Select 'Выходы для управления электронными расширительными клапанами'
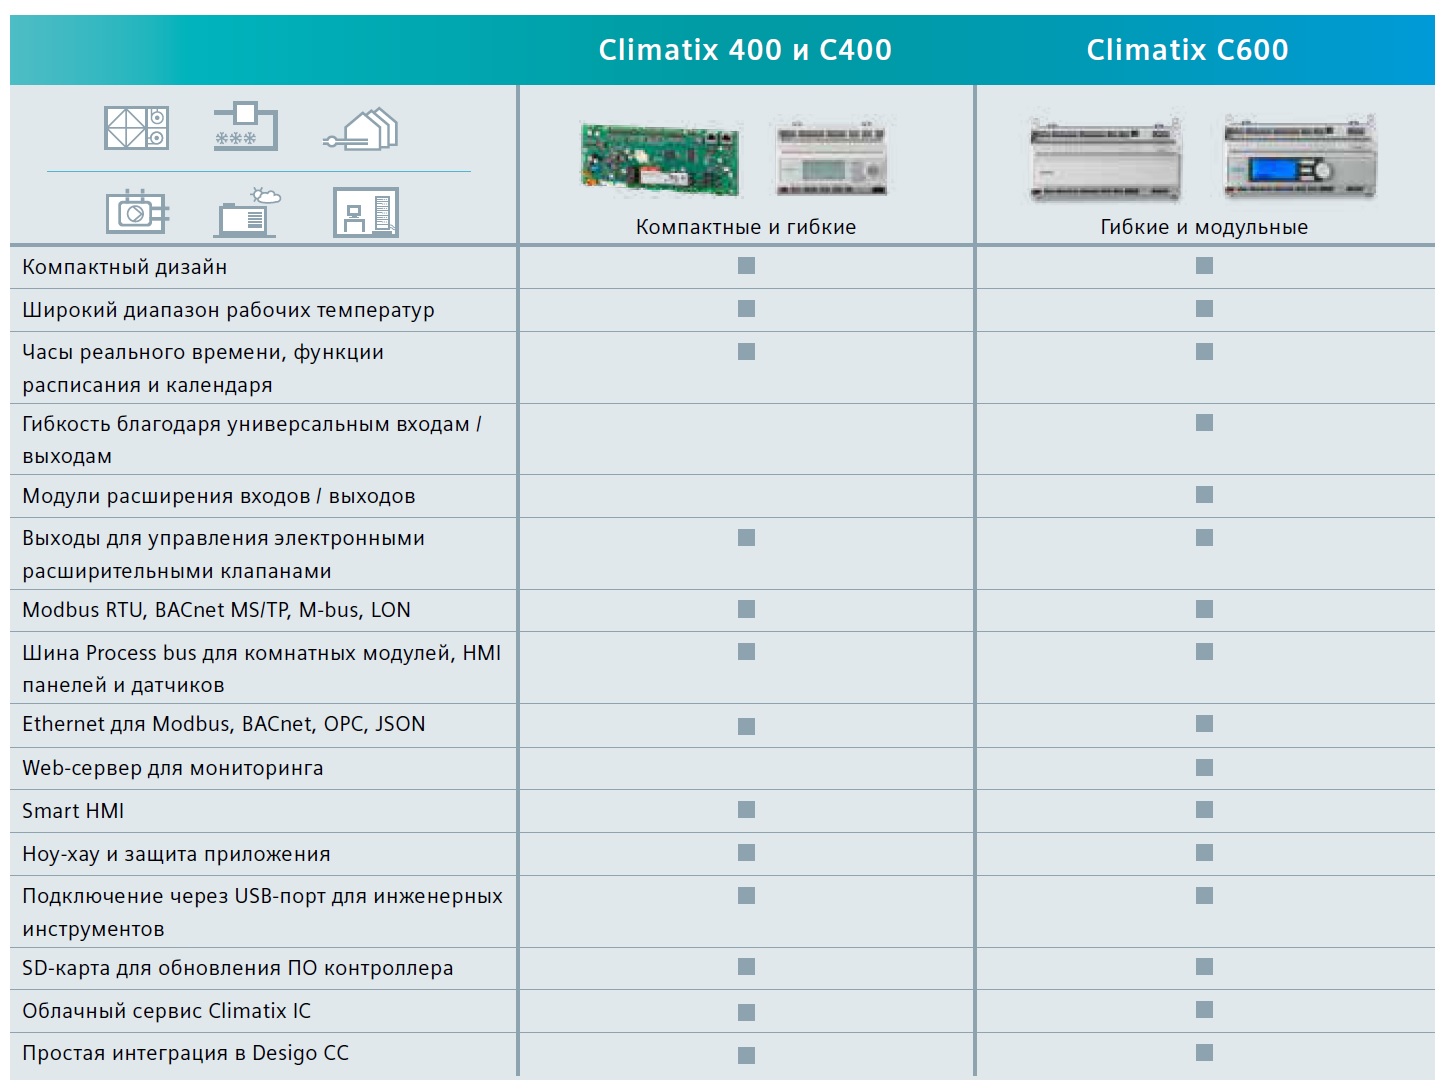 click(x=224, y=554)
